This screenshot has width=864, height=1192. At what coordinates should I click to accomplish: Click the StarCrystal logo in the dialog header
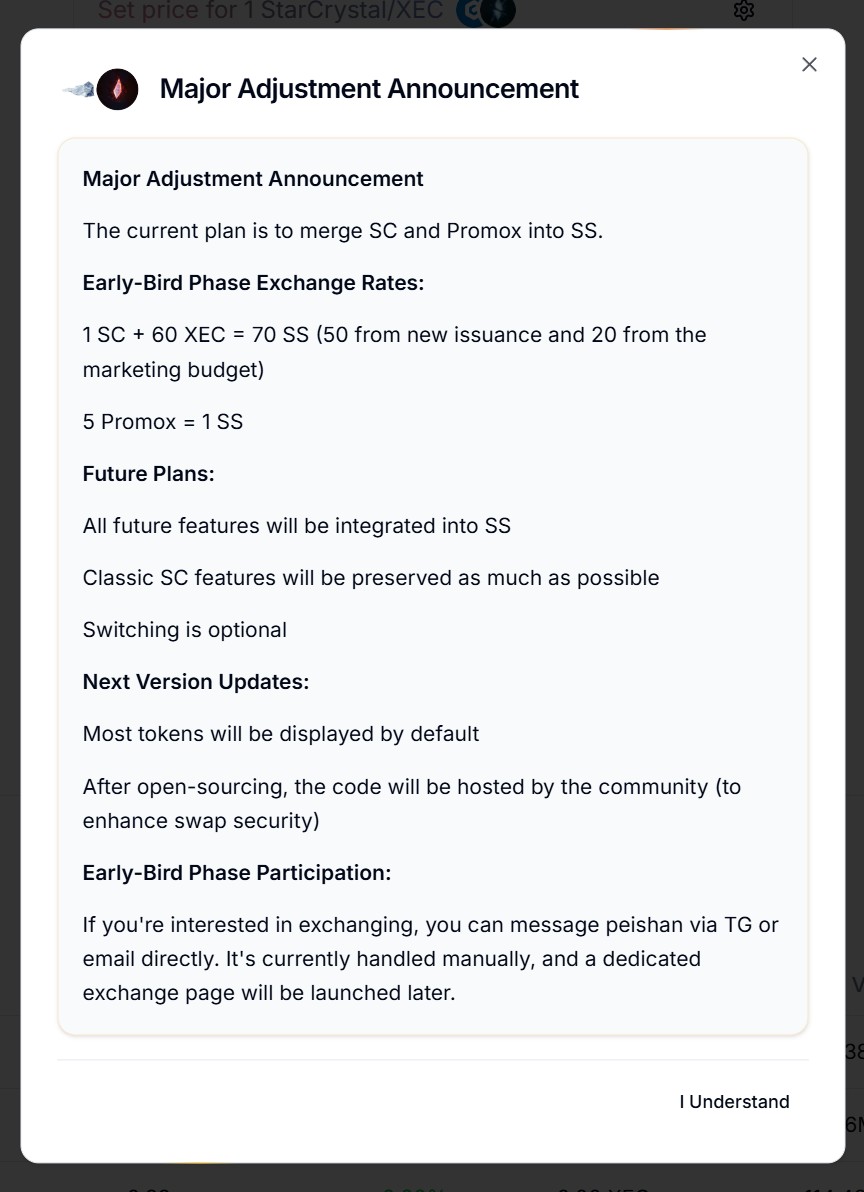tap(117, 90)
